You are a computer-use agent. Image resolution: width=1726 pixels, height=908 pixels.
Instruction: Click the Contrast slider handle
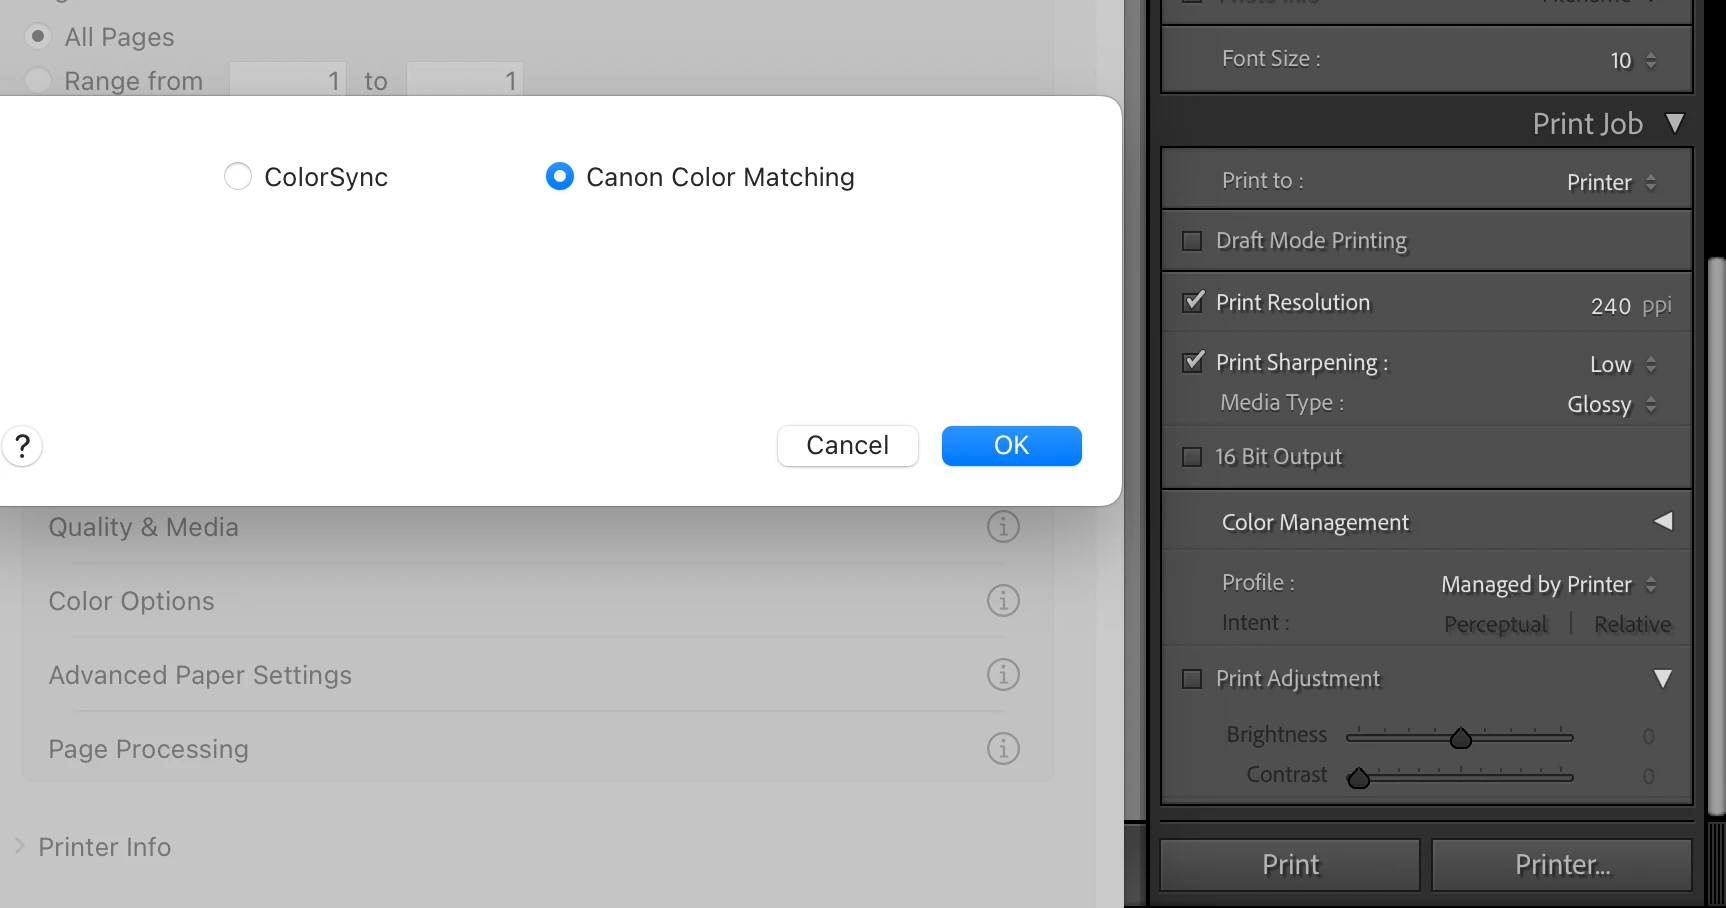point(1359,778)
